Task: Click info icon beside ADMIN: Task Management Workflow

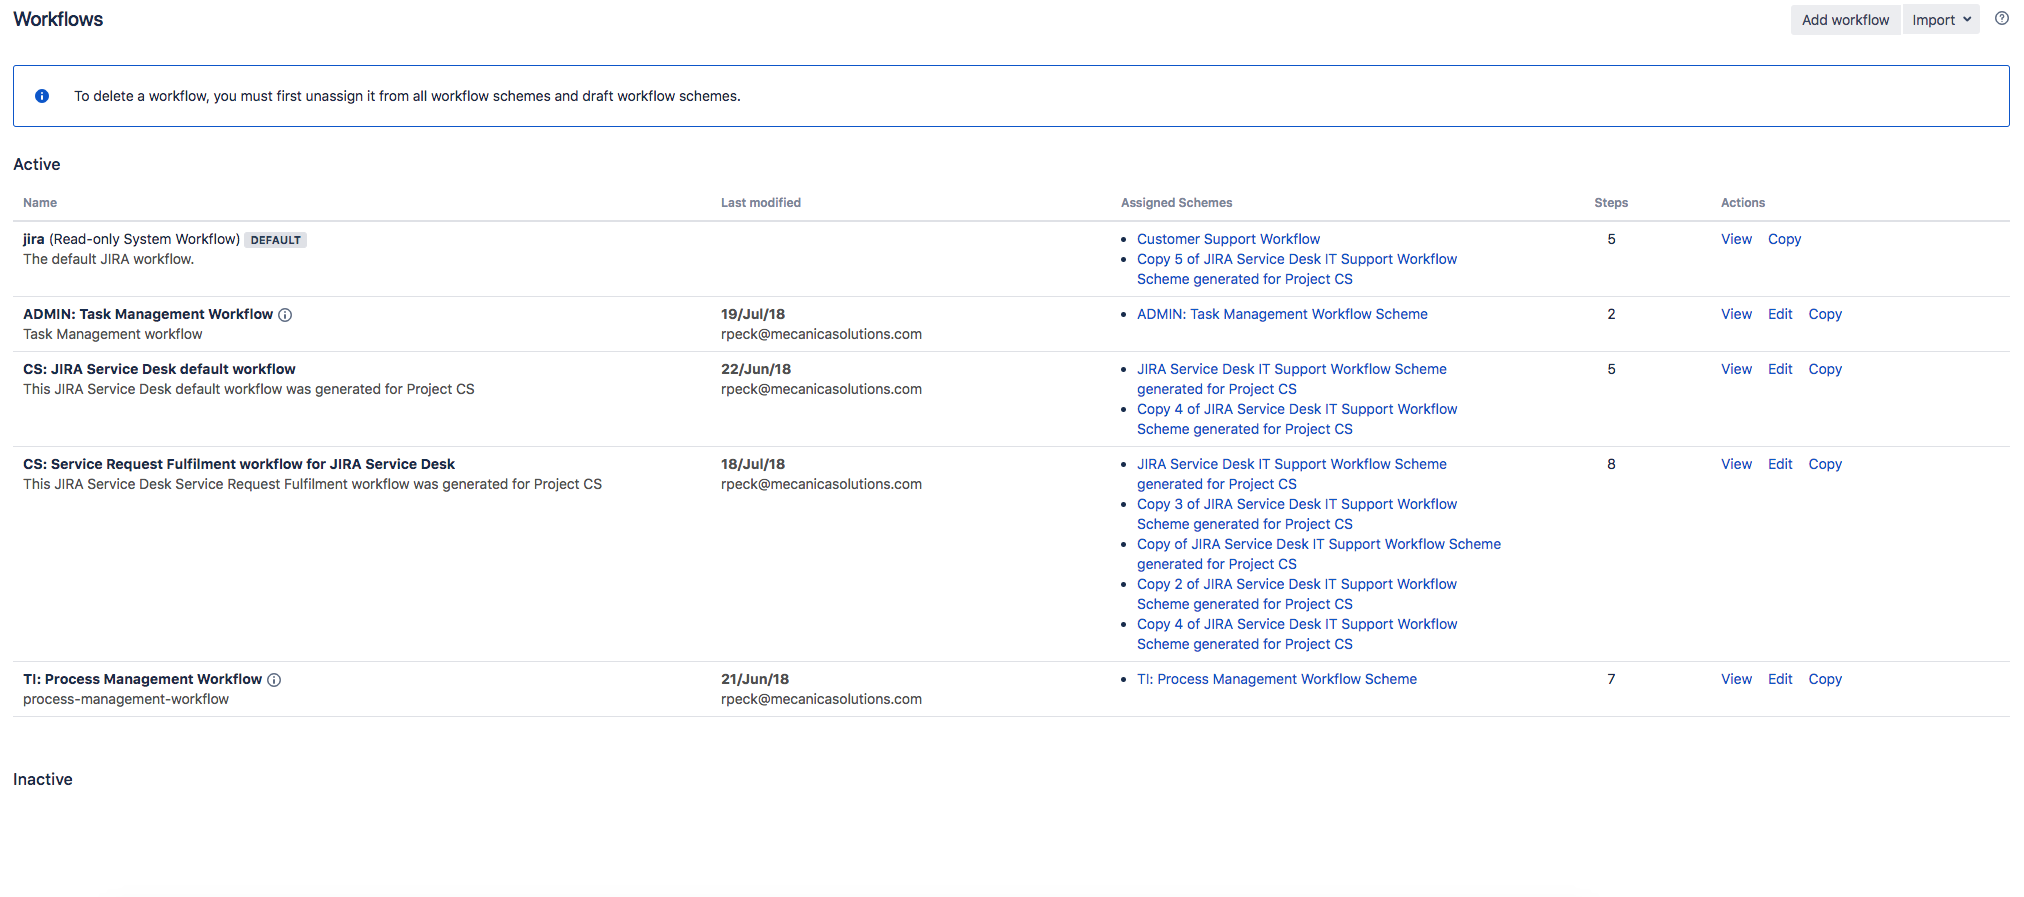Action: point(285,315)
